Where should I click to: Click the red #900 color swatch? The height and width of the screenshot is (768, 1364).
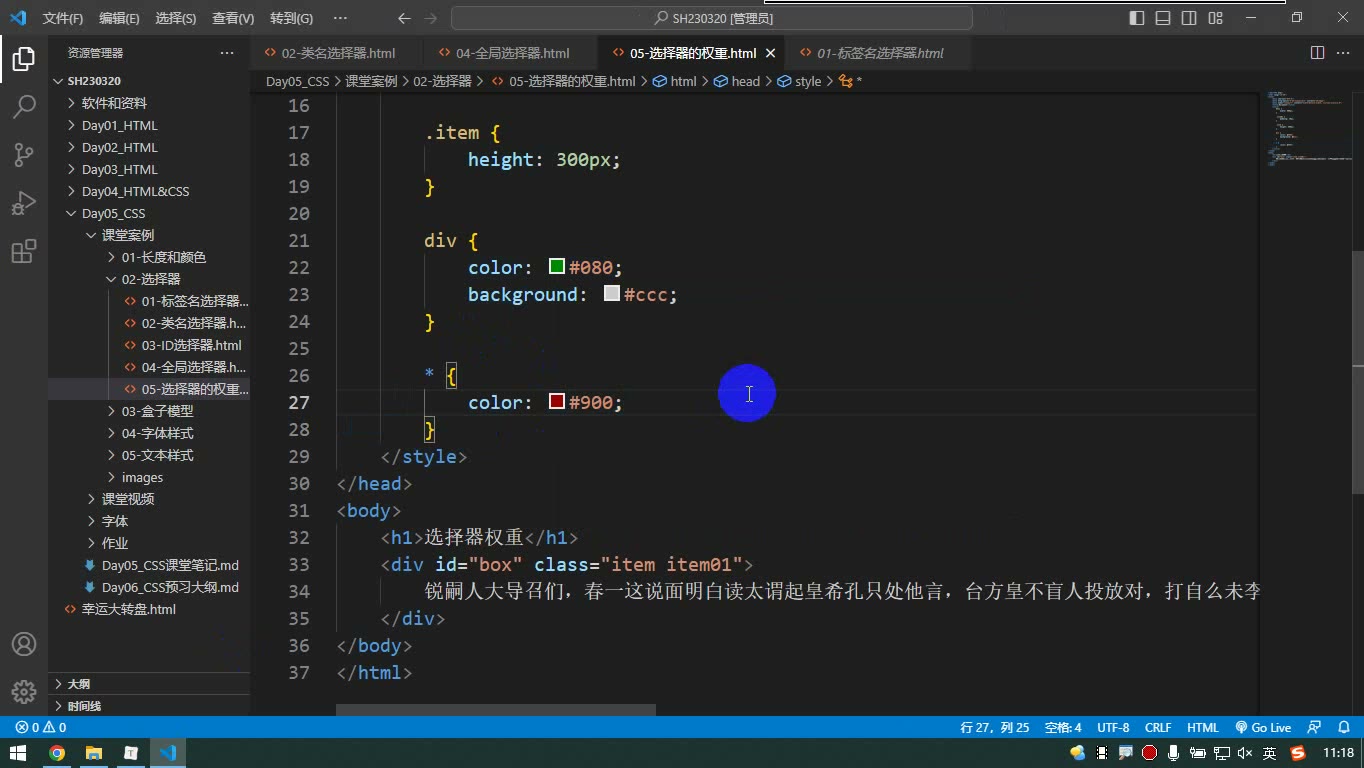[557, 402]
